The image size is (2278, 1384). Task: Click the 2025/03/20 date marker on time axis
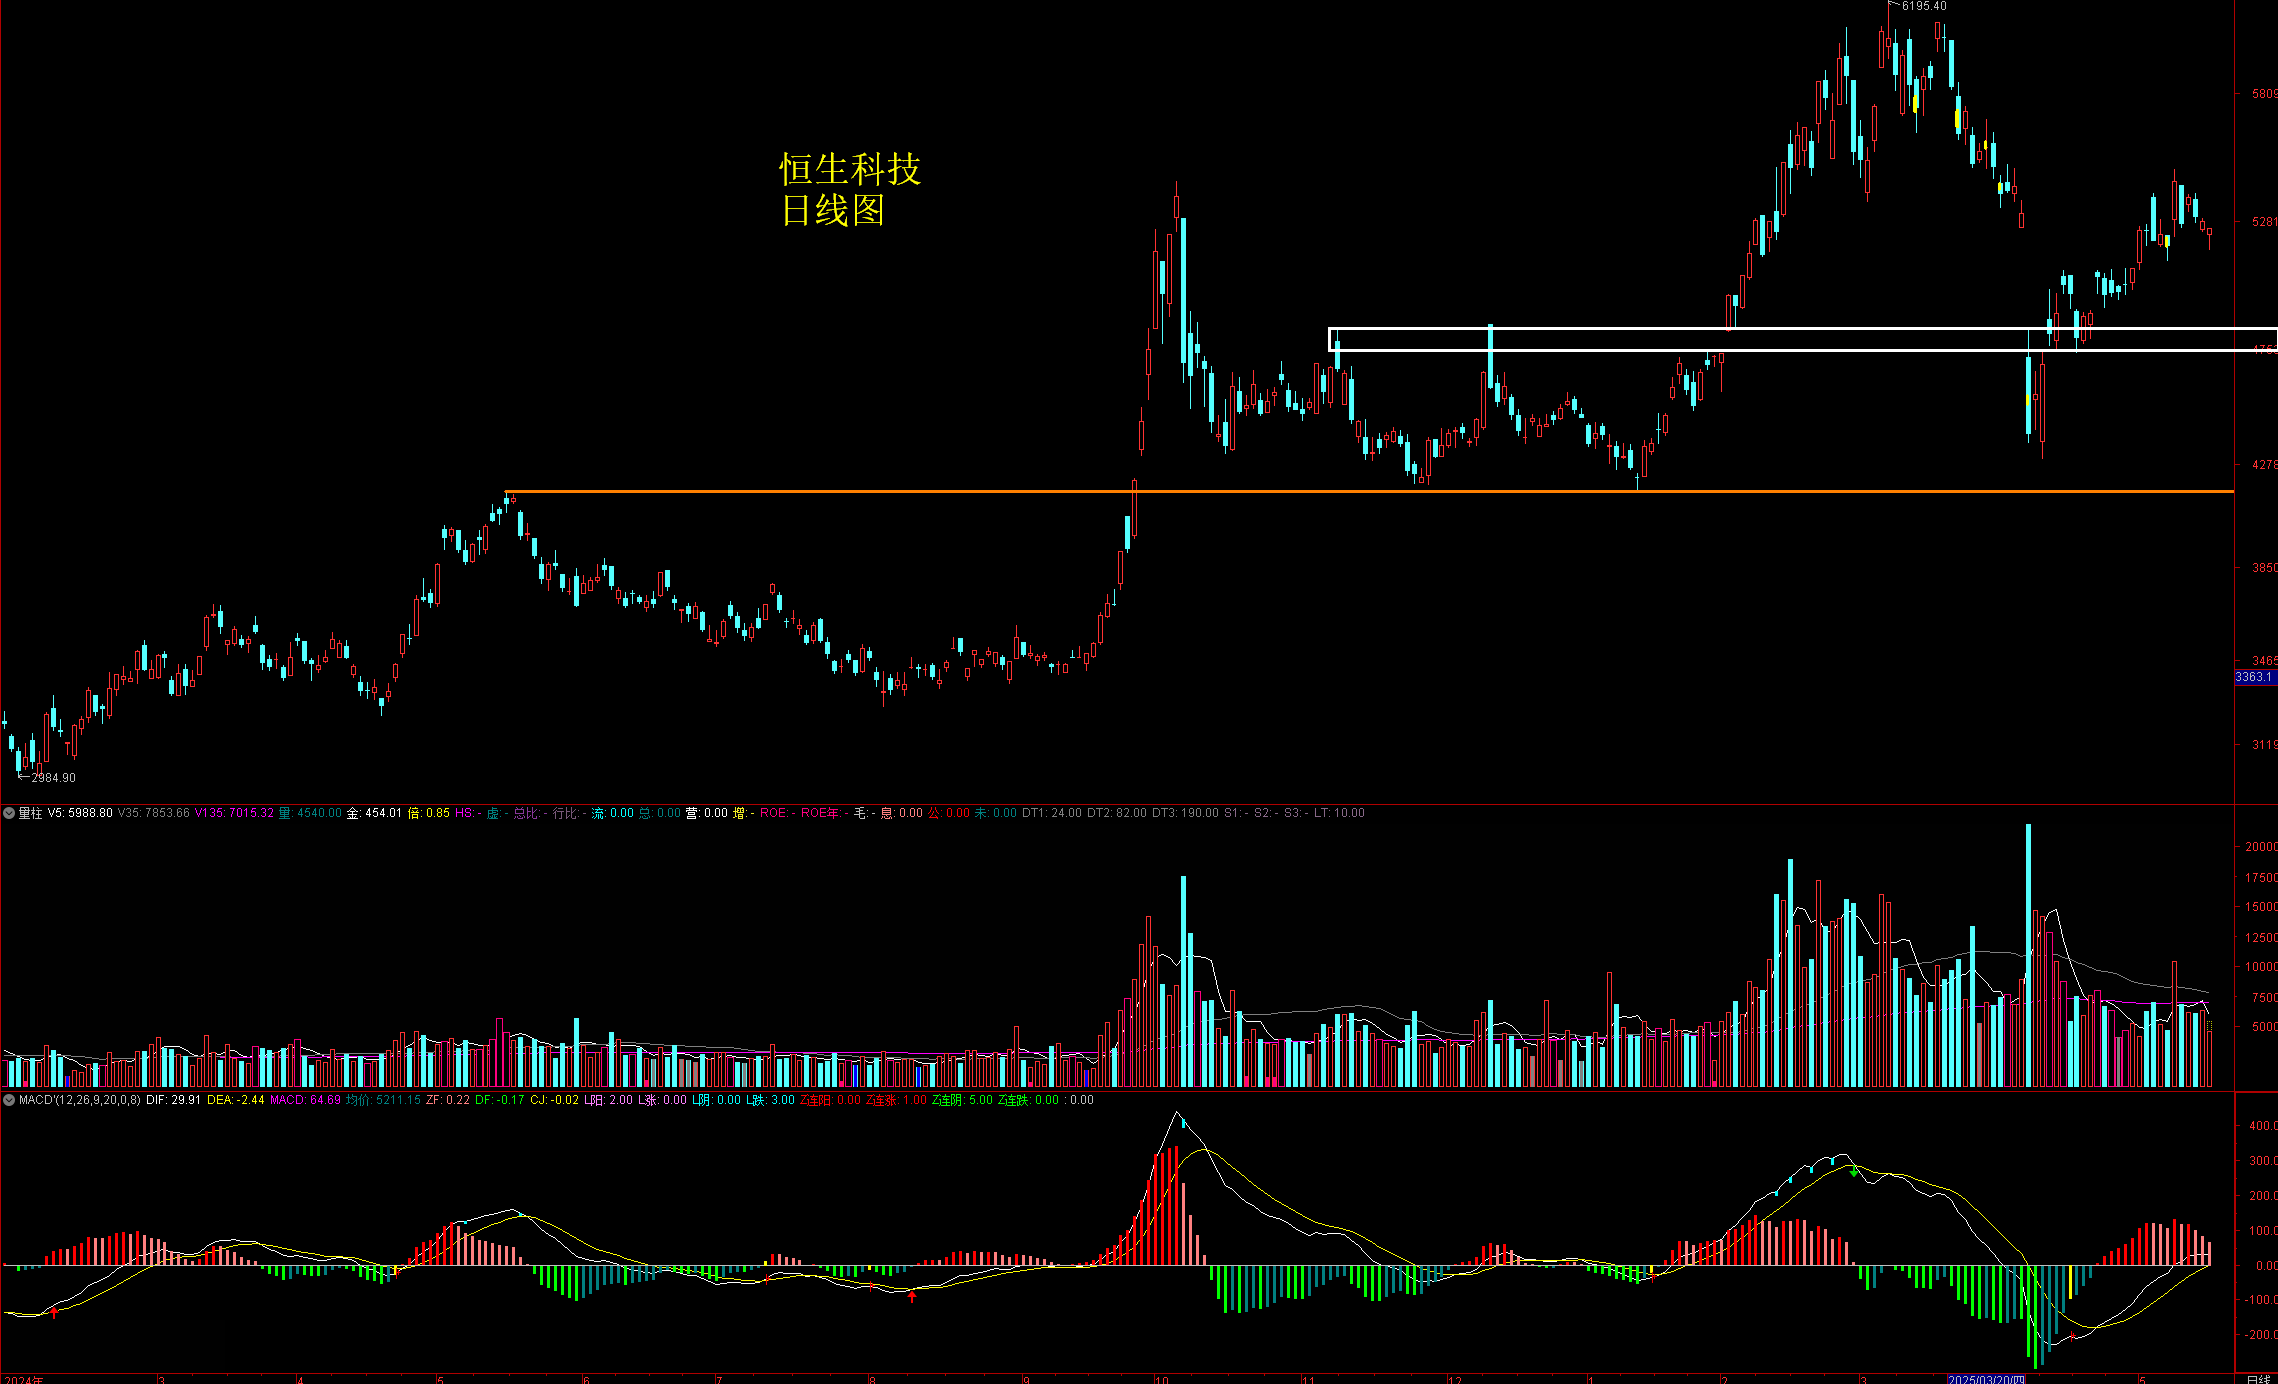(x=1986, y=1379)
